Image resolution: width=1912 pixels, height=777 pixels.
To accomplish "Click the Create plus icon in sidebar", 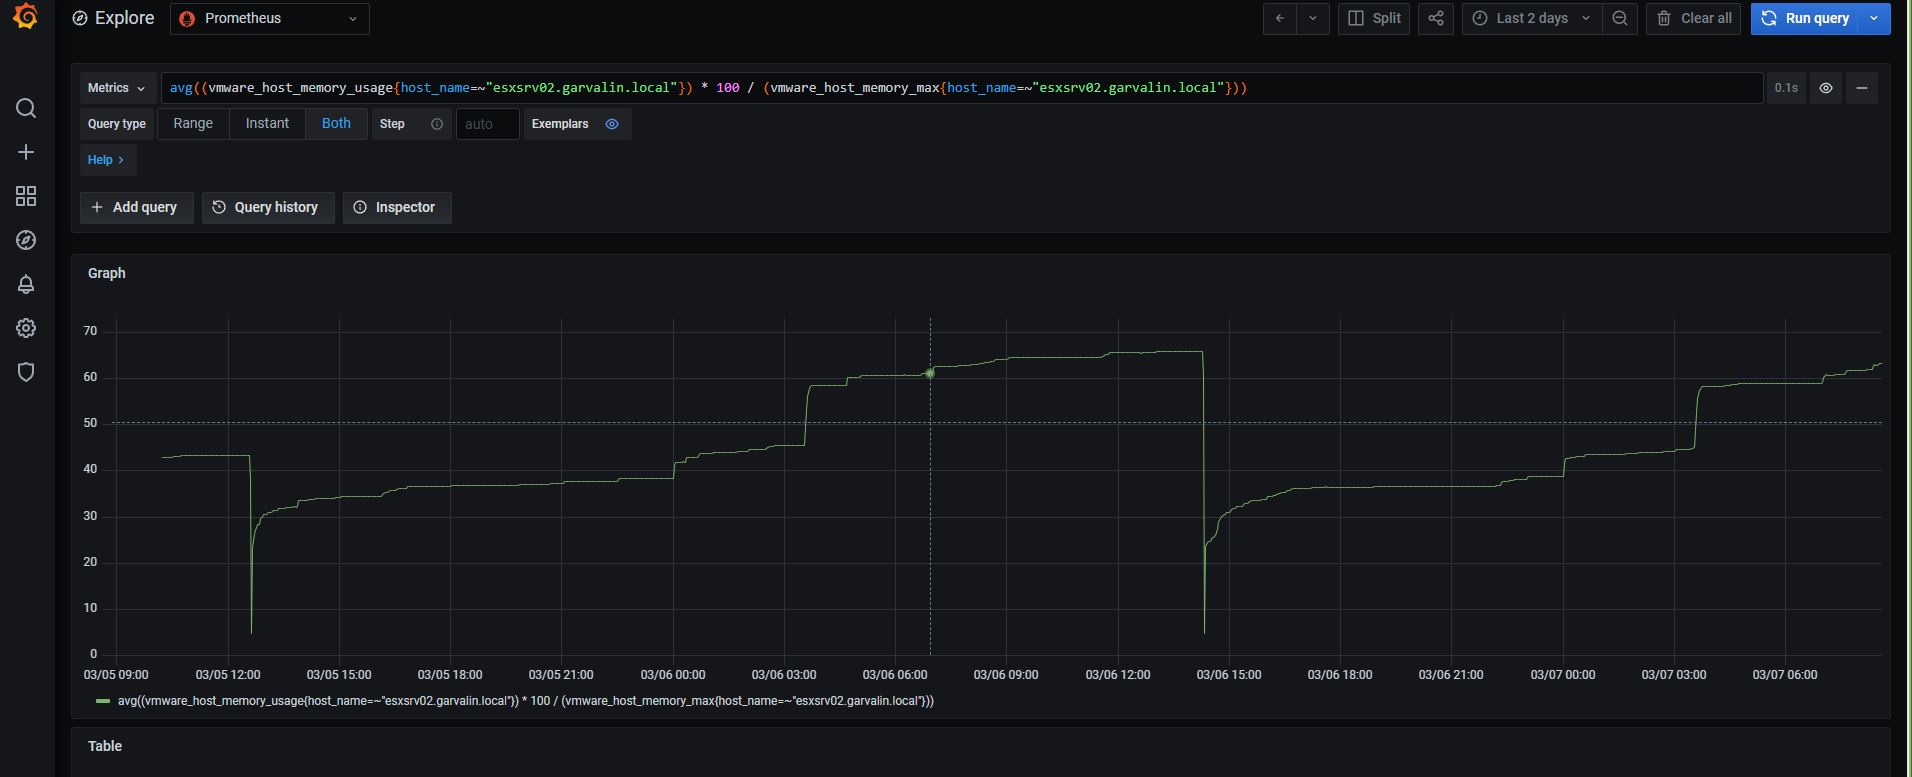I will coord(26,152).
